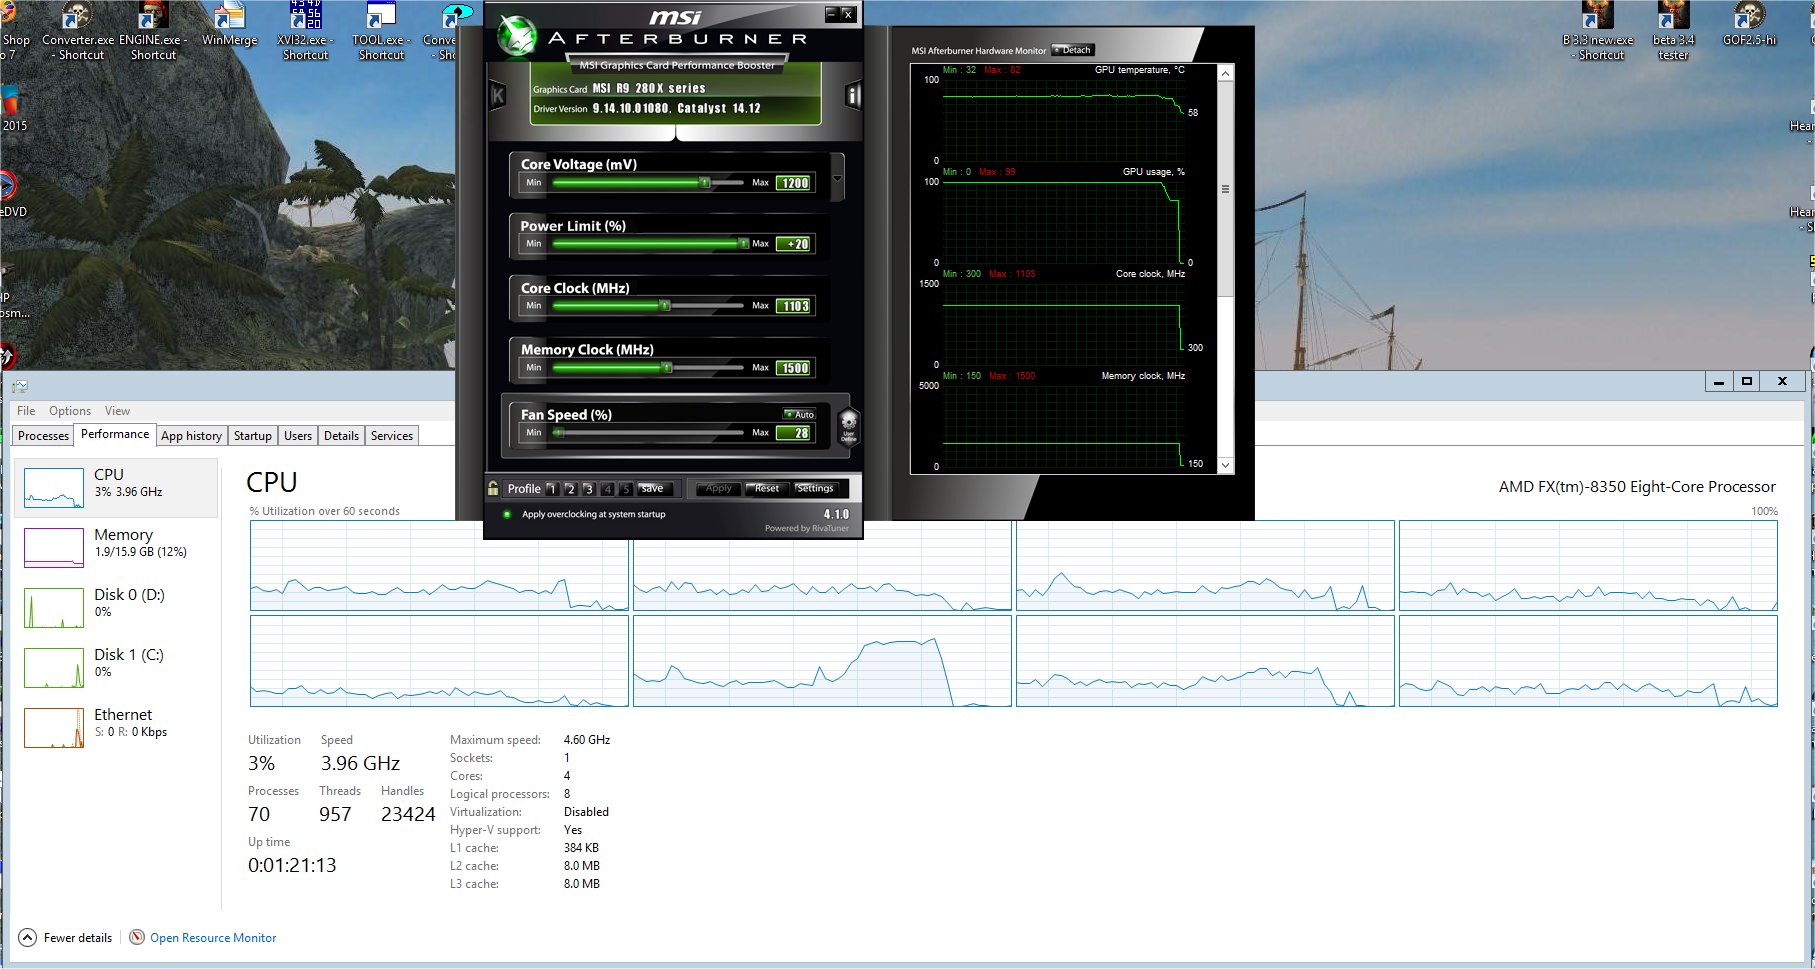Click the hardware monitor scrollbar thumb
This screenshot has height=969, width=1815.
point(1225,190)
